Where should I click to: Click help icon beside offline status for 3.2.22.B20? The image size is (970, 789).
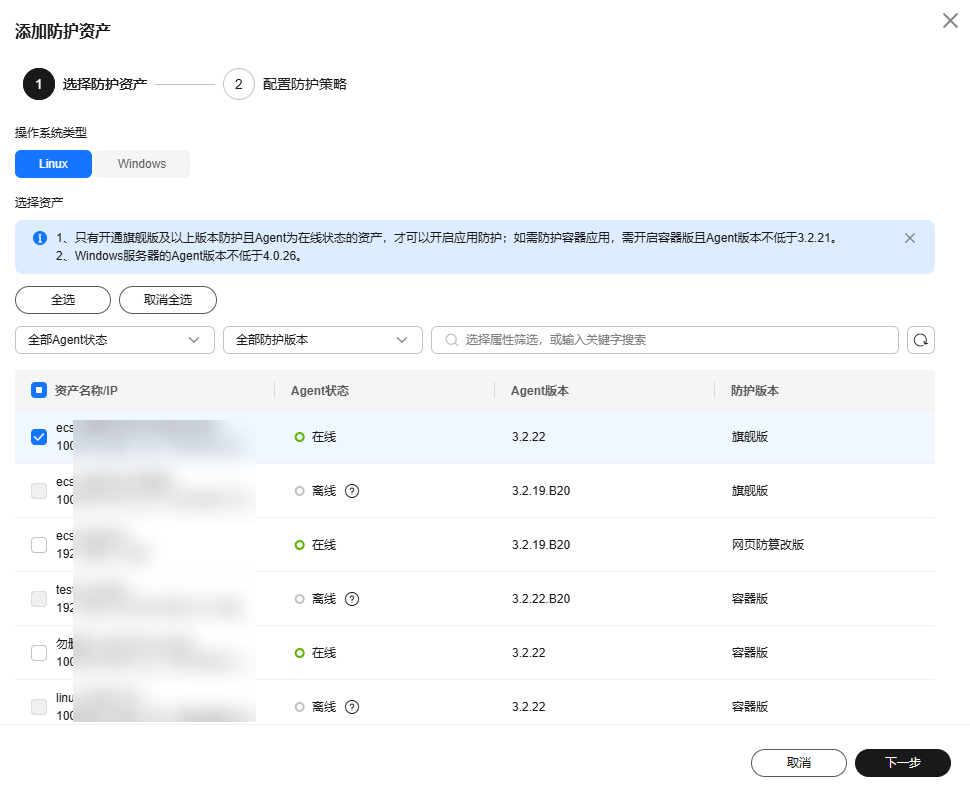[x=351, y=599]
